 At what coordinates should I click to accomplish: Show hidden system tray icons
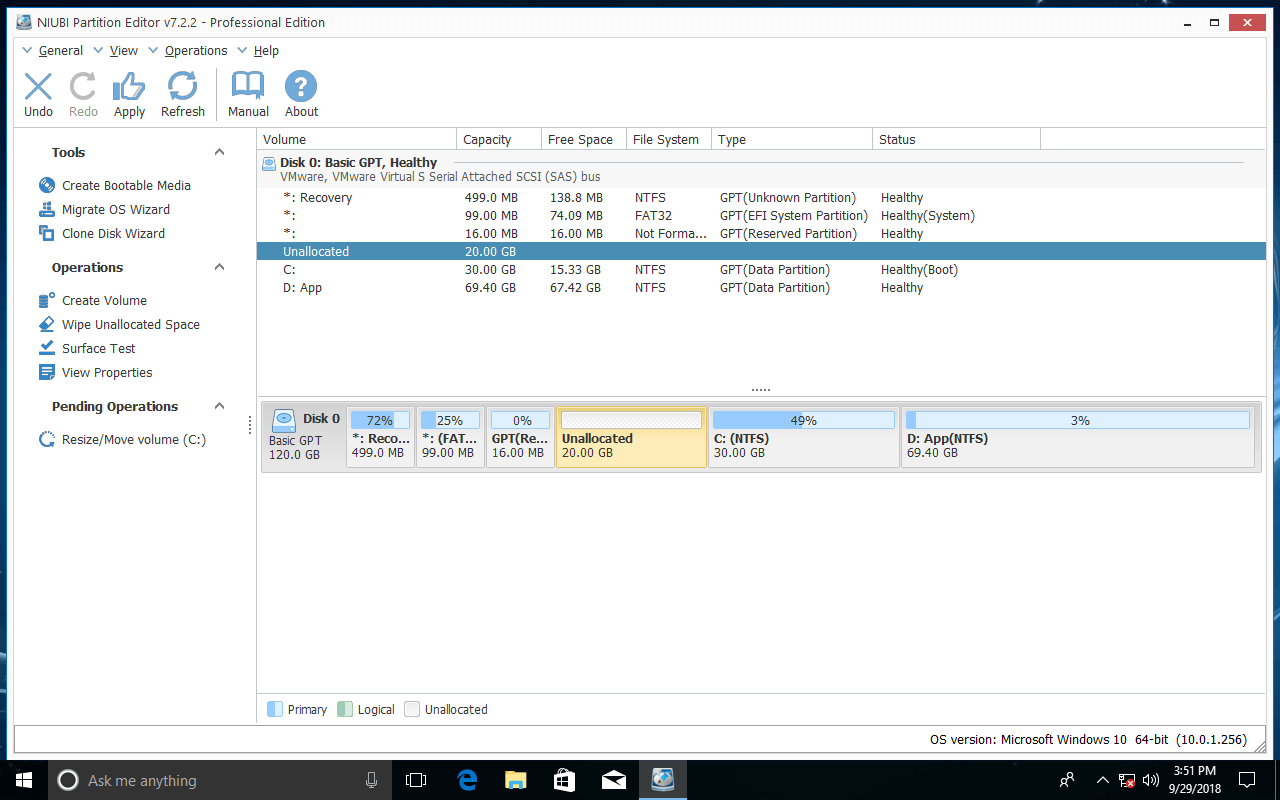click(1102, 780)
